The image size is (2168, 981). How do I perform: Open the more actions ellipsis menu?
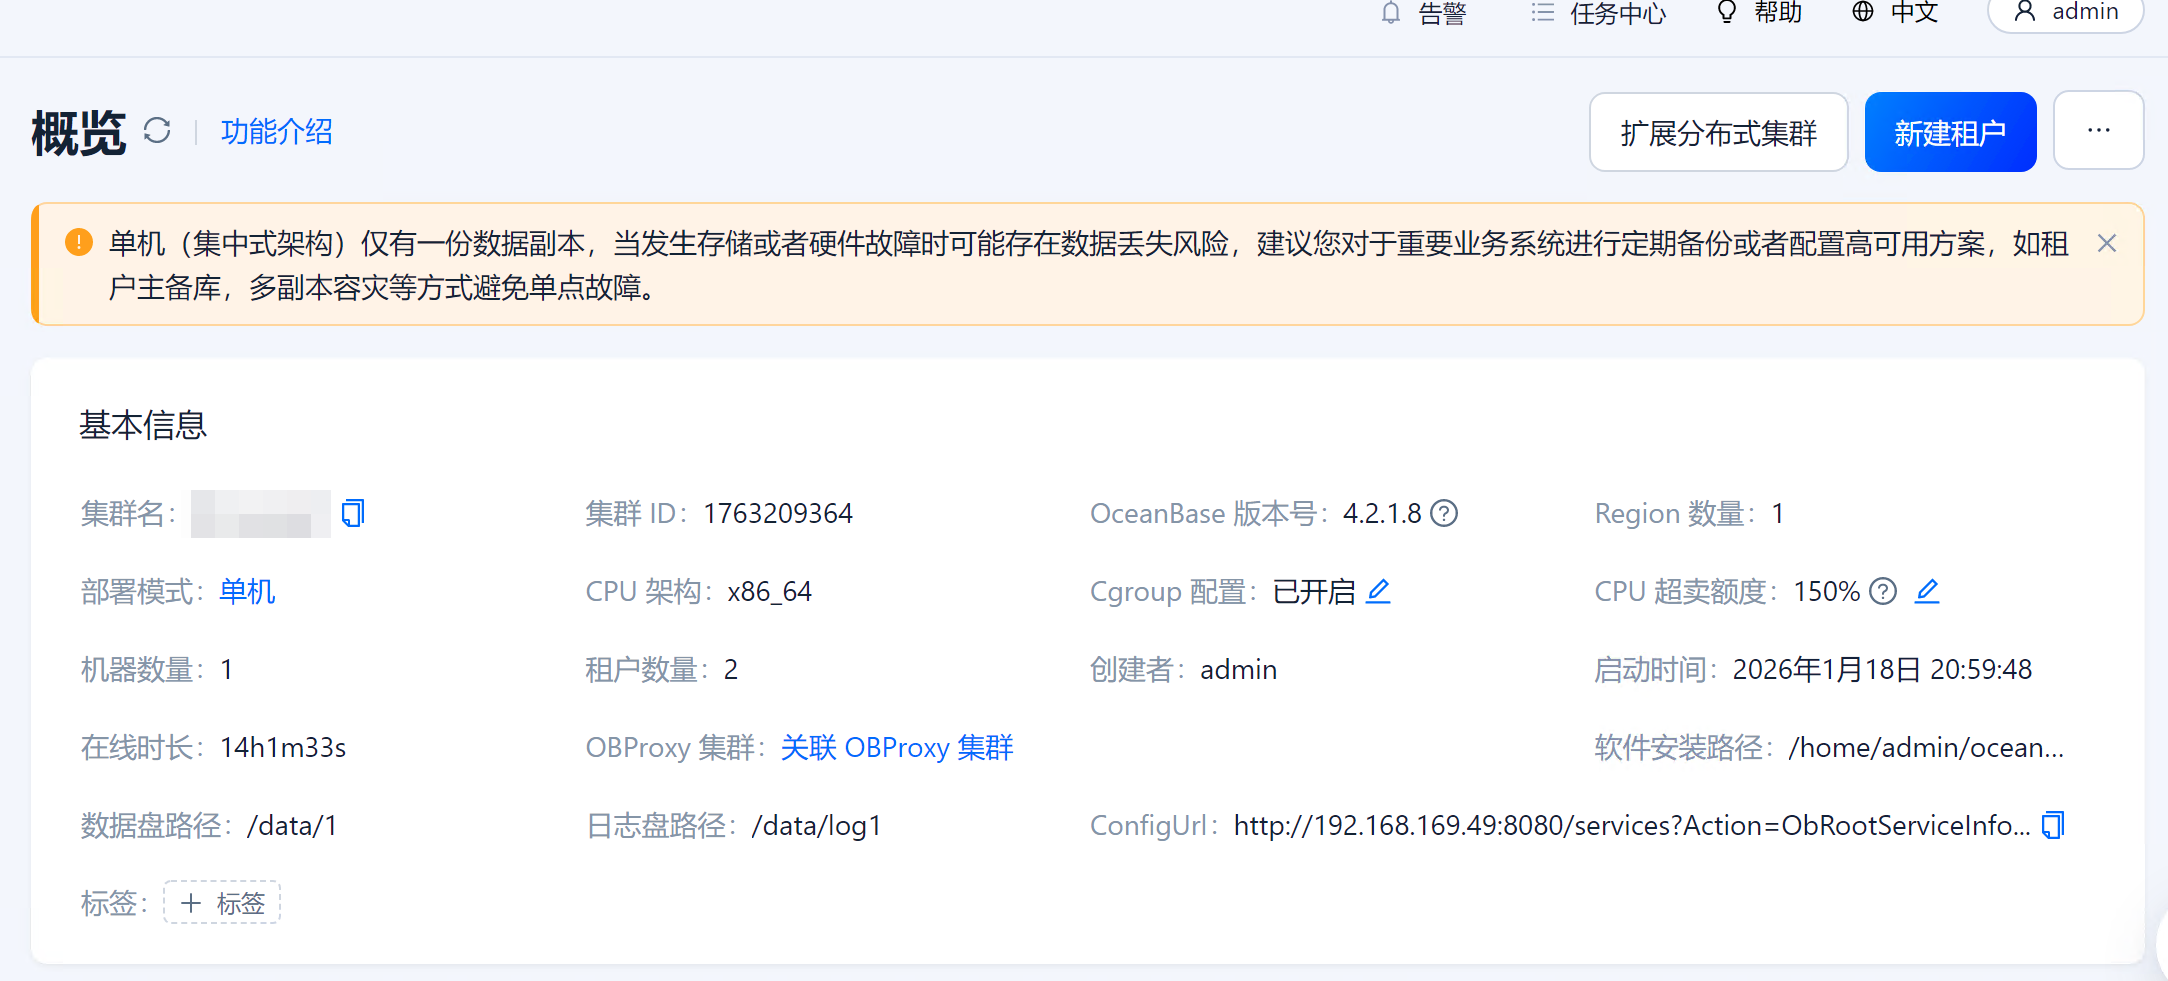point(2098,131)
